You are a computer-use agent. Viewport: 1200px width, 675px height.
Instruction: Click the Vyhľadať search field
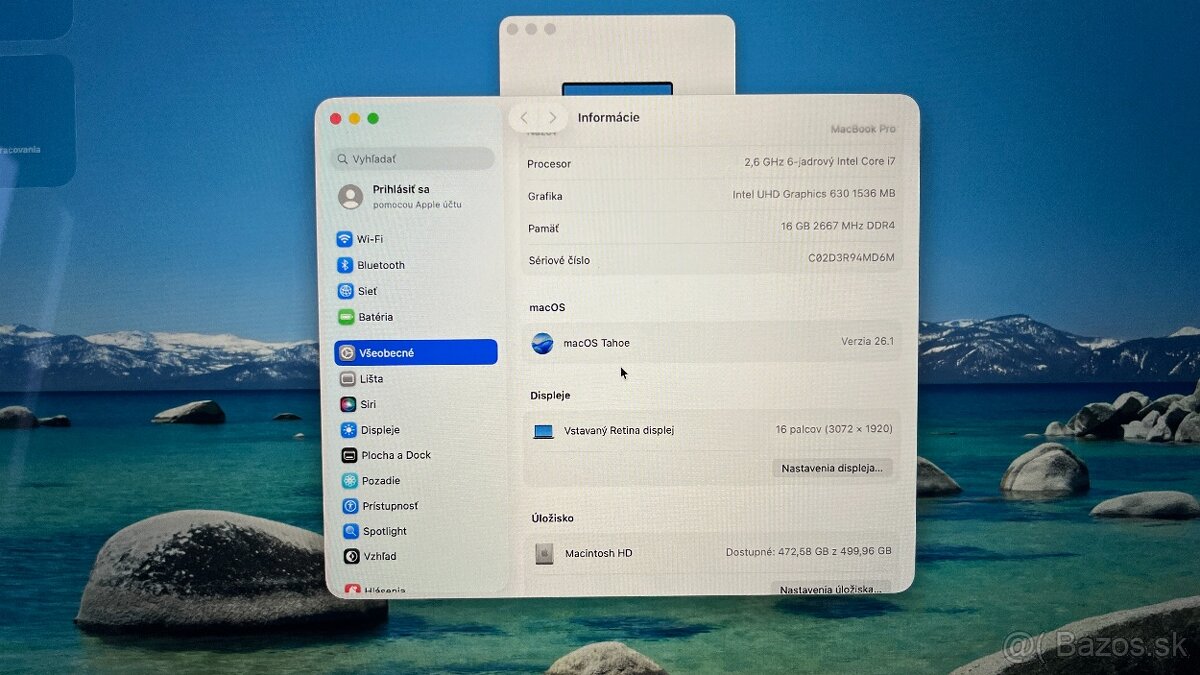click(413, 159)
